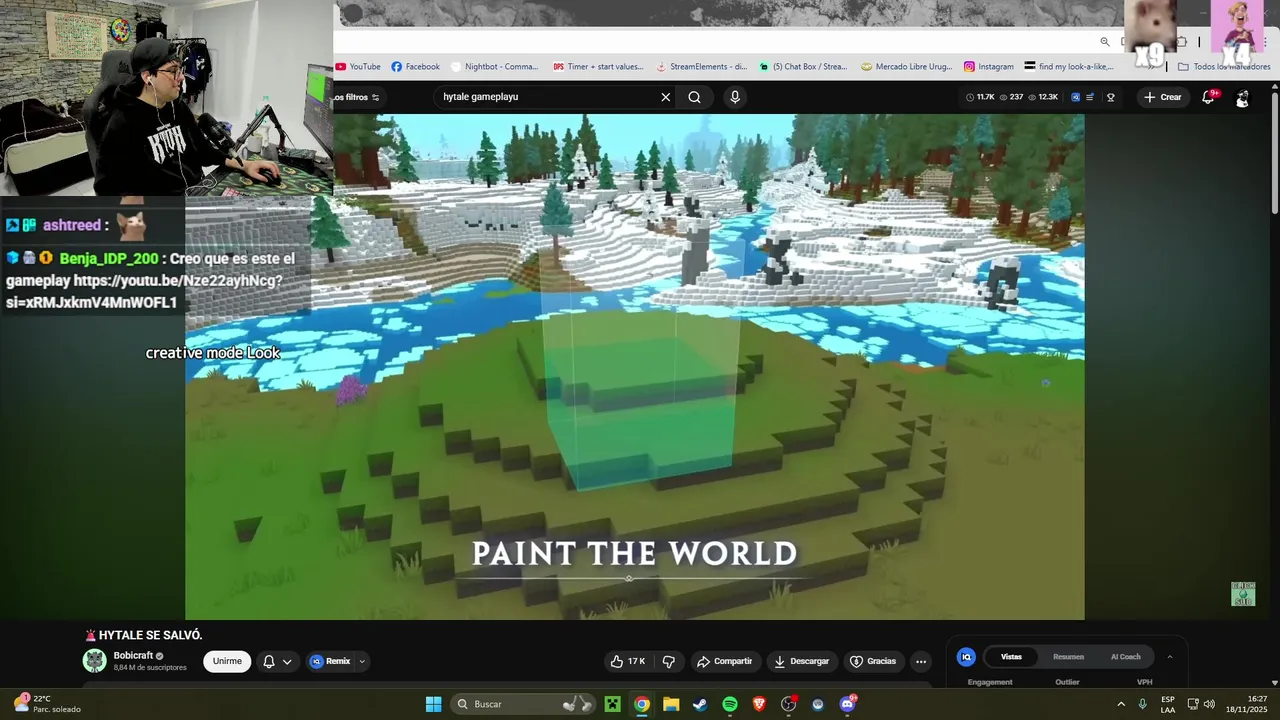Click the Unirme button
Image resolution: width=1280 pixels, height=720 pixels.
coord(227,661)
